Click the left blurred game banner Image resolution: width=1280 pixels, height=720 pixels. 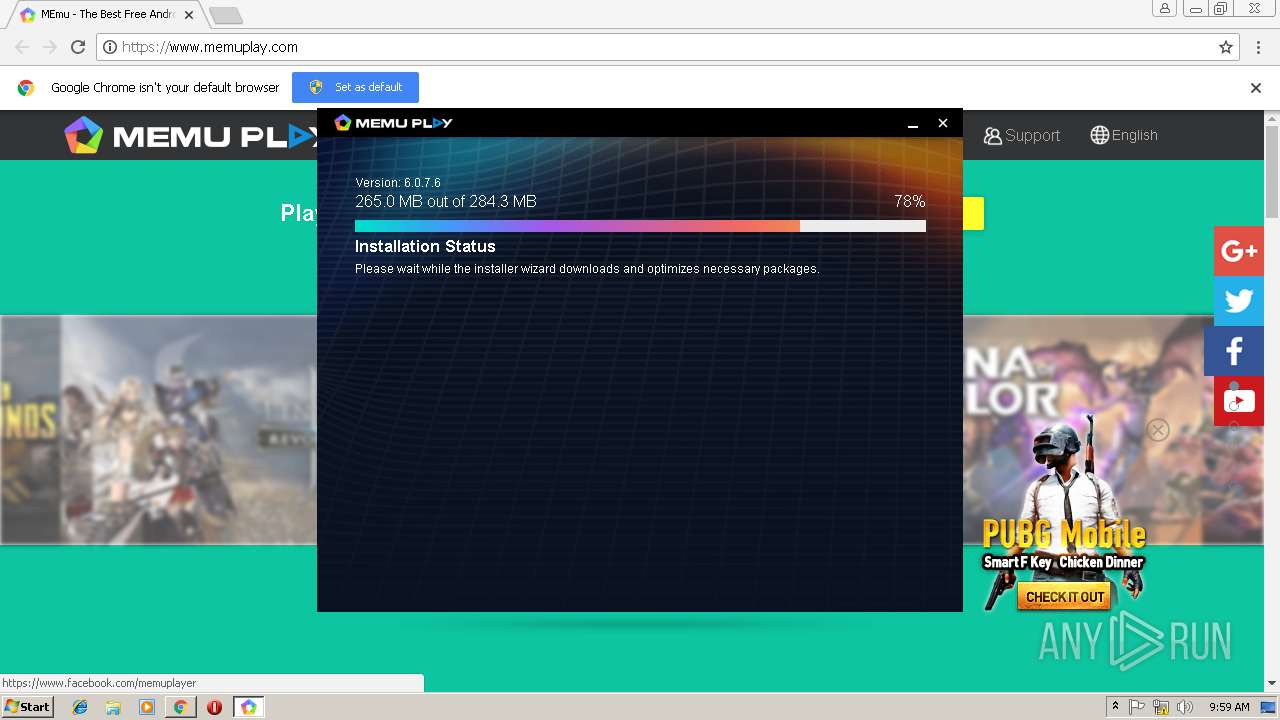tap(158, 430)
